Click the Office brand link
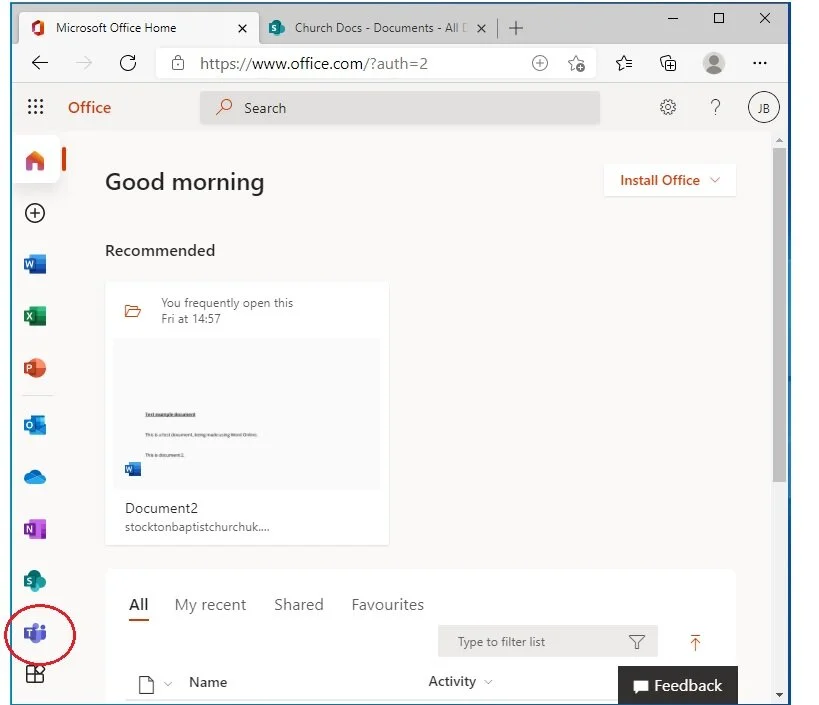 pos(89,108)
